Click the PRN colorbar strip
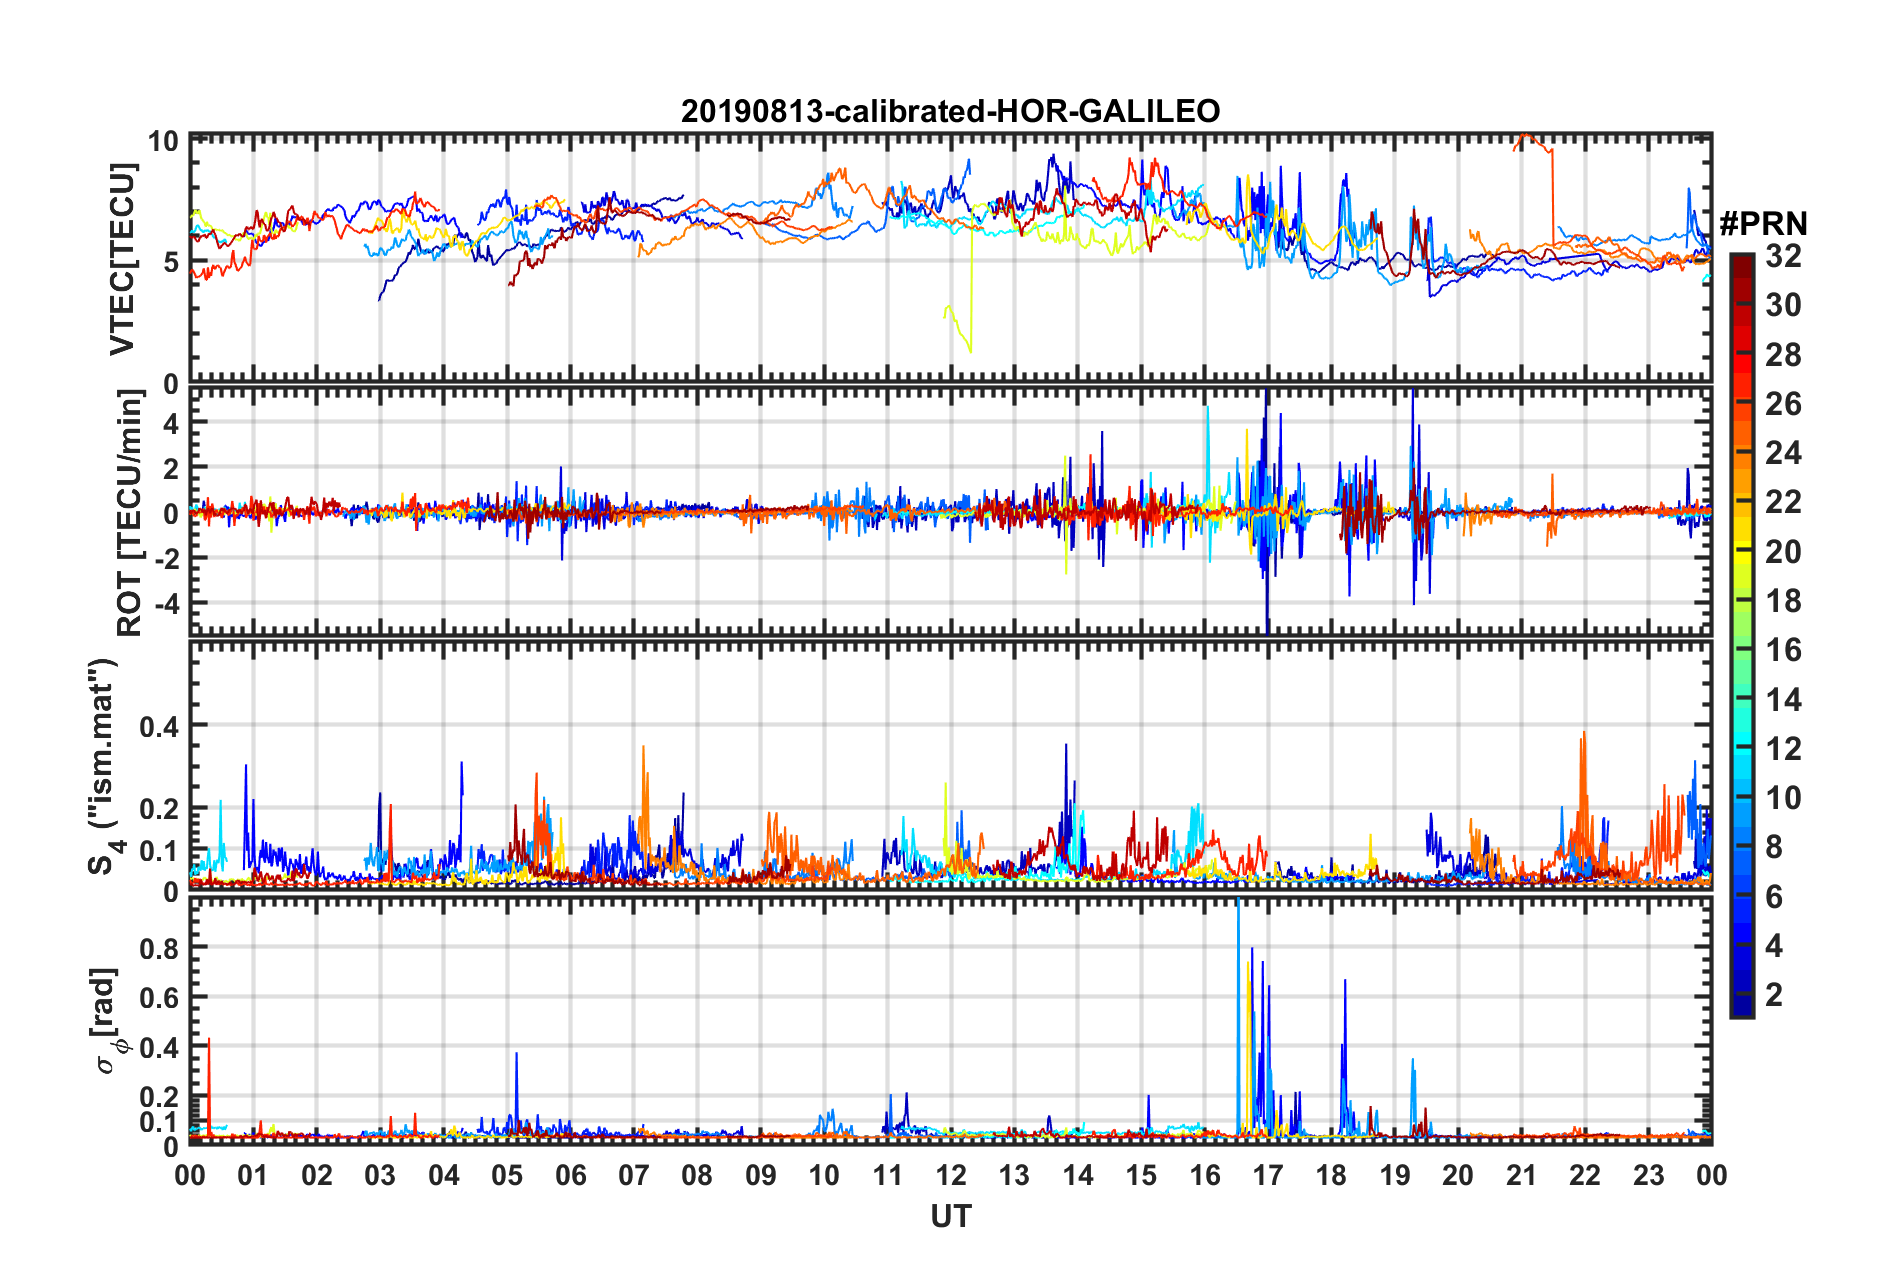Viewport: 1902px width, 1272px height. [1741, 635]
